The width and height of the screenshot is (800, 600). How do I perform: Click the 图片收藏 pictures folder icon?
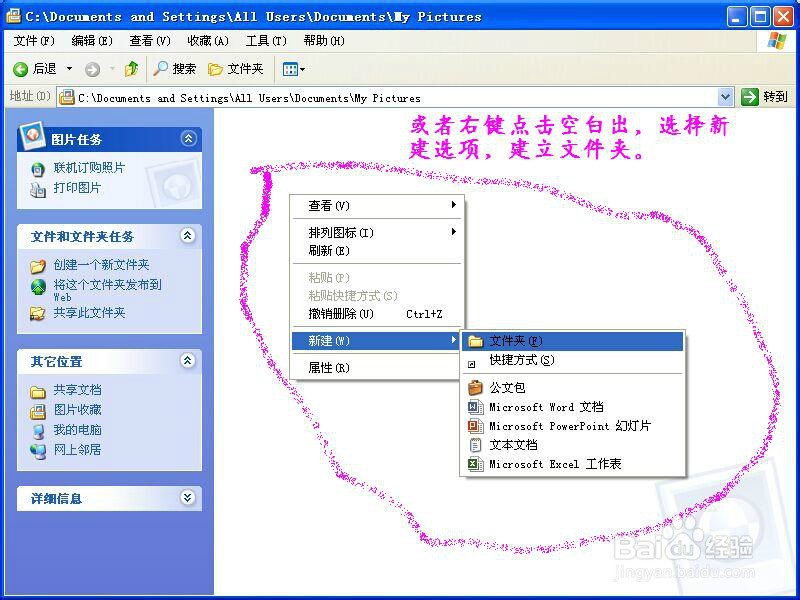[38, 411]
